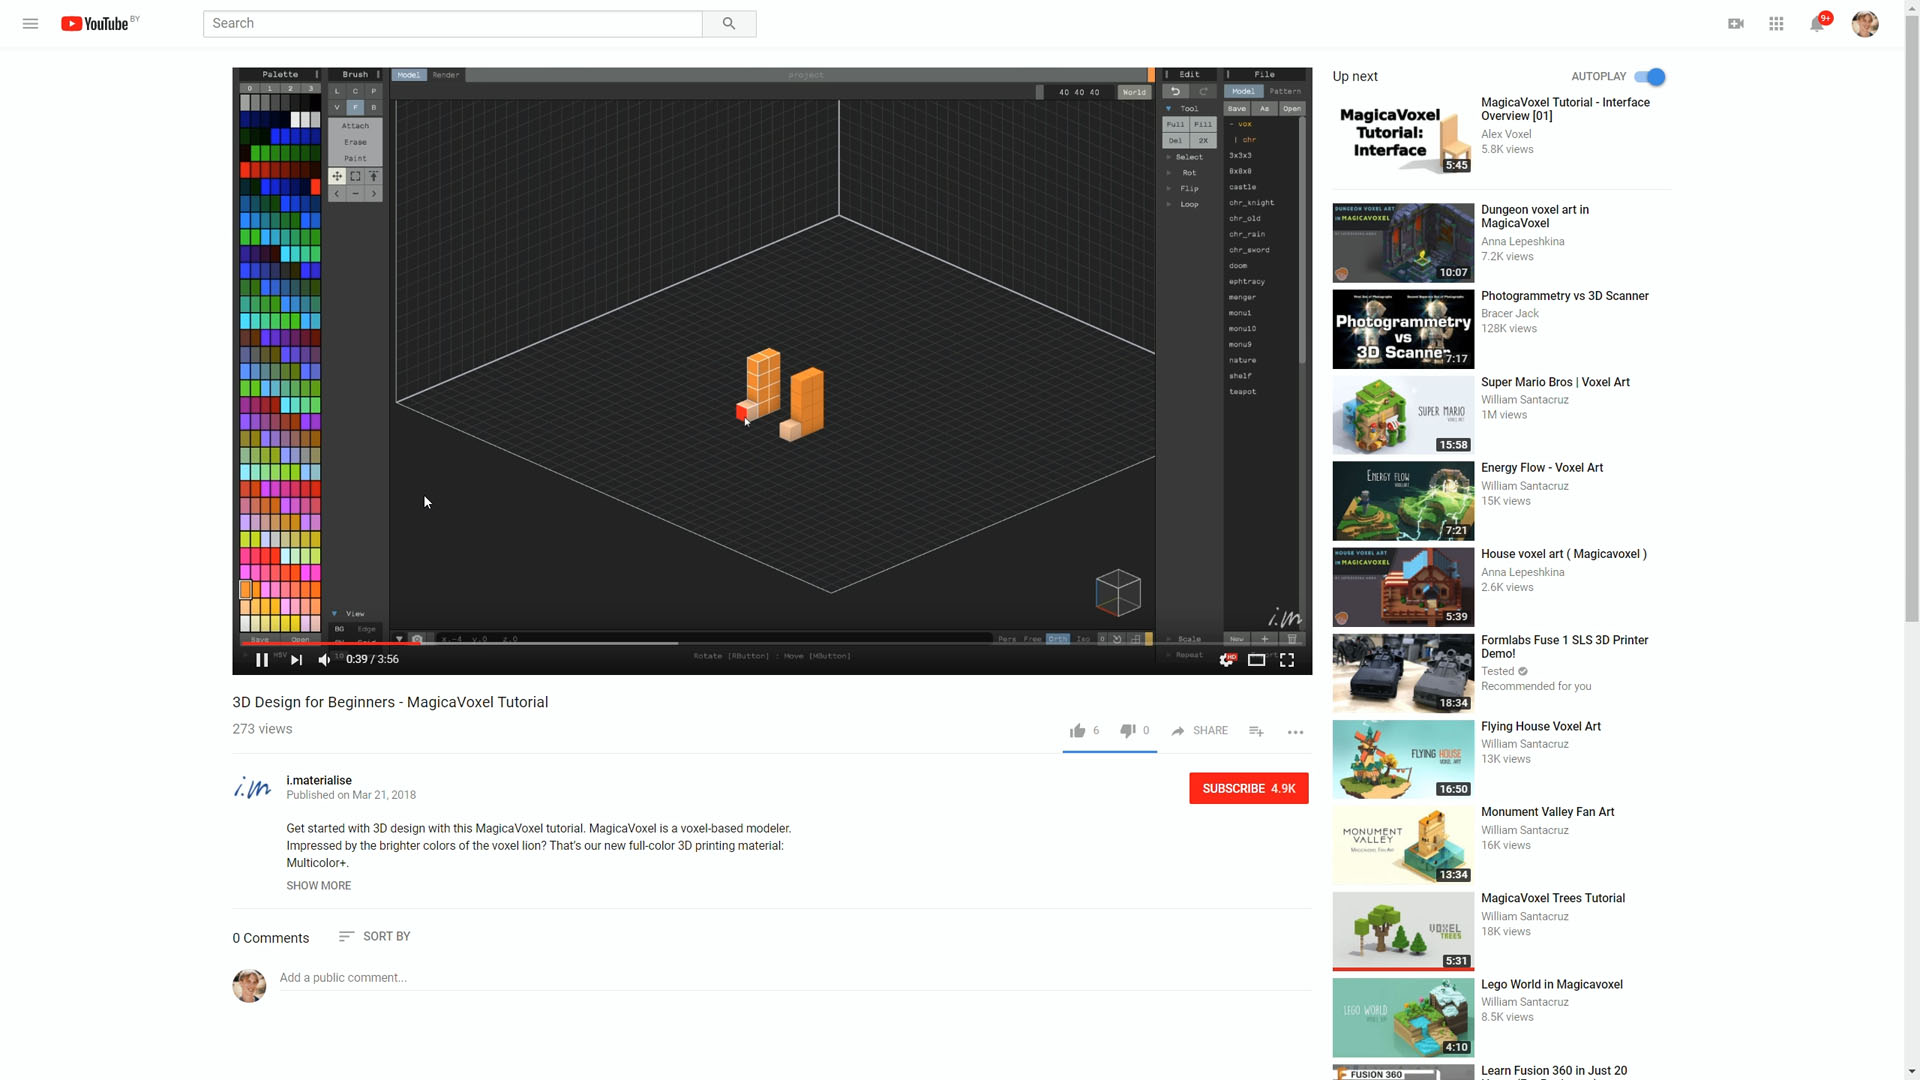The image size is (1920, 1080).
Task: Select the move tool in Brush panel
Action: (x=337, y=176)
